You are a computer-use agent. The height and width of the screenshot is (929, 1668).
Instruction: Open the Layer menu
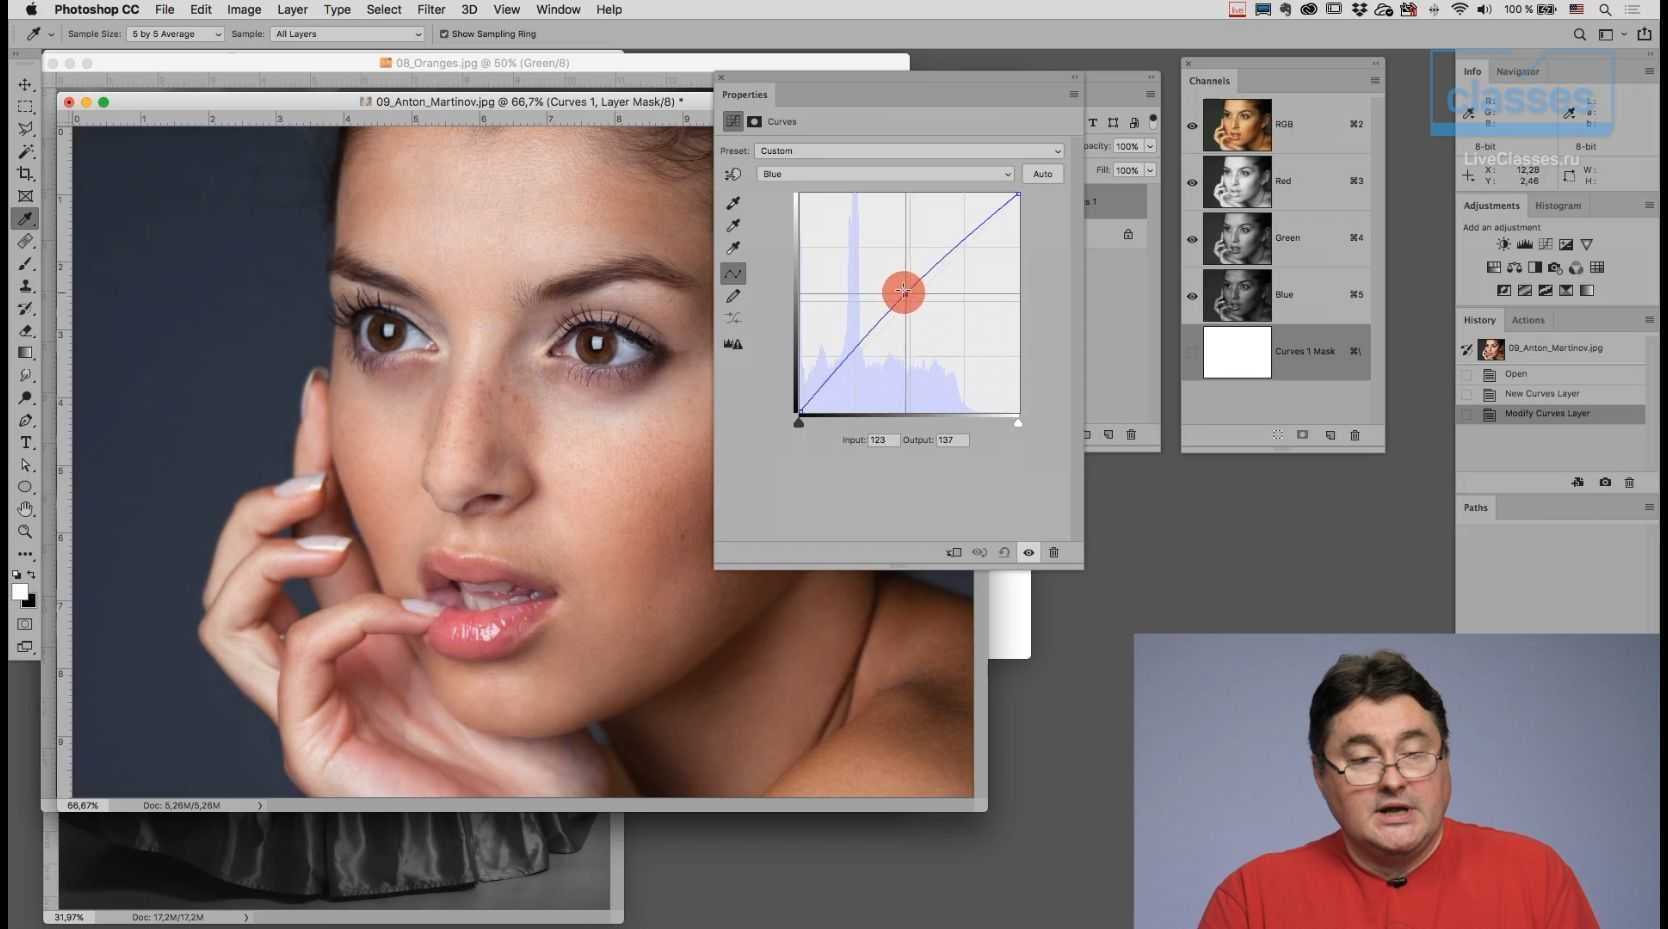pyautogui.click(x=292, y=10)
